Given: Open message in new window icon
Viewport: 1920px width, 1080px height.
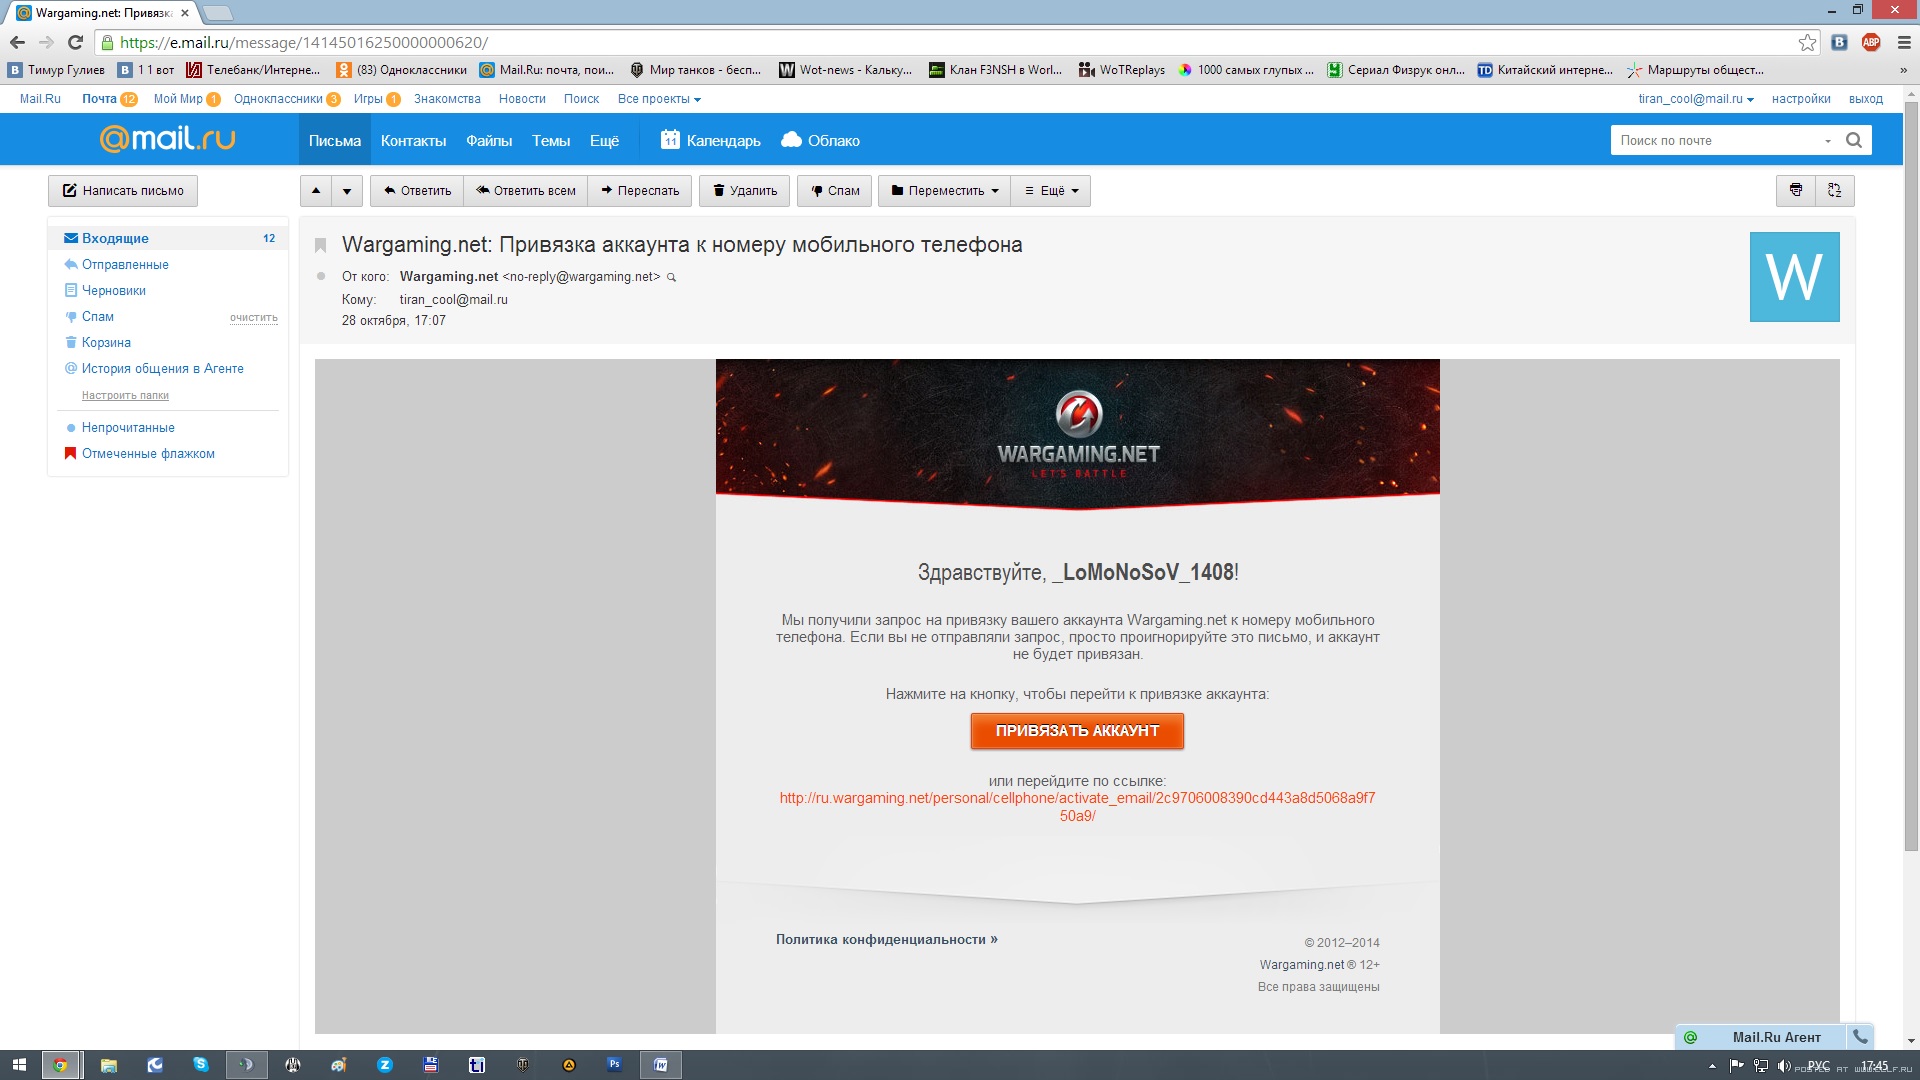Looking at the screenshot, I should point(1835,191).
